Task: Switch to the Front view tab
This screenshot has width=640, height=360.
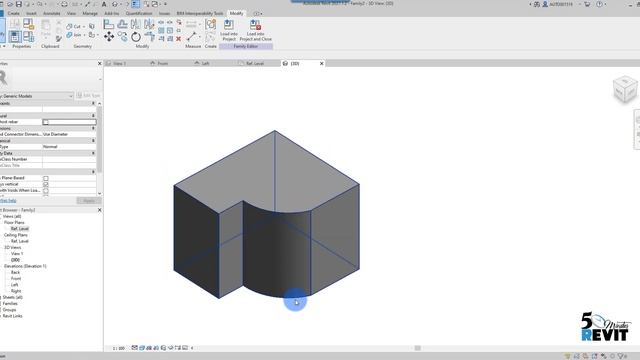Action: coord(163,64)
